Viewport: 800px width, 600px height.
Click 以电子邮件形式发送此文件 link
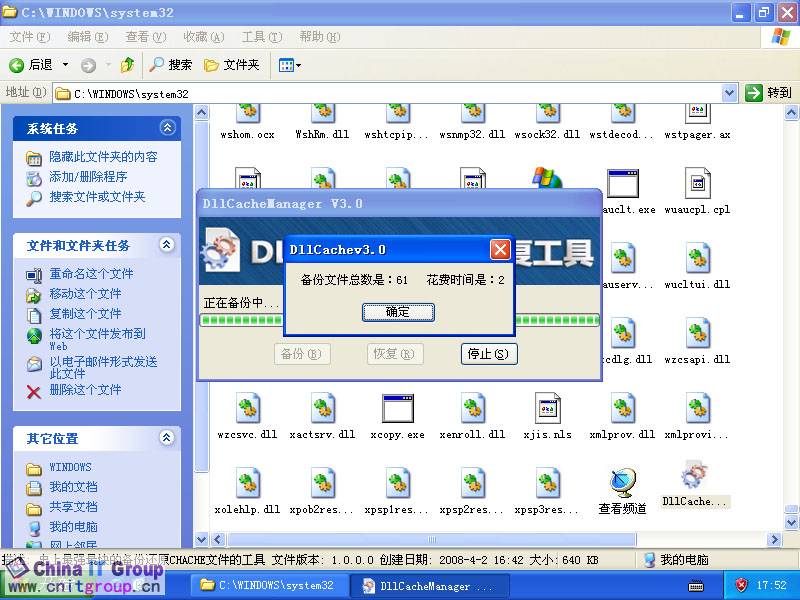(x=103, y=367)
